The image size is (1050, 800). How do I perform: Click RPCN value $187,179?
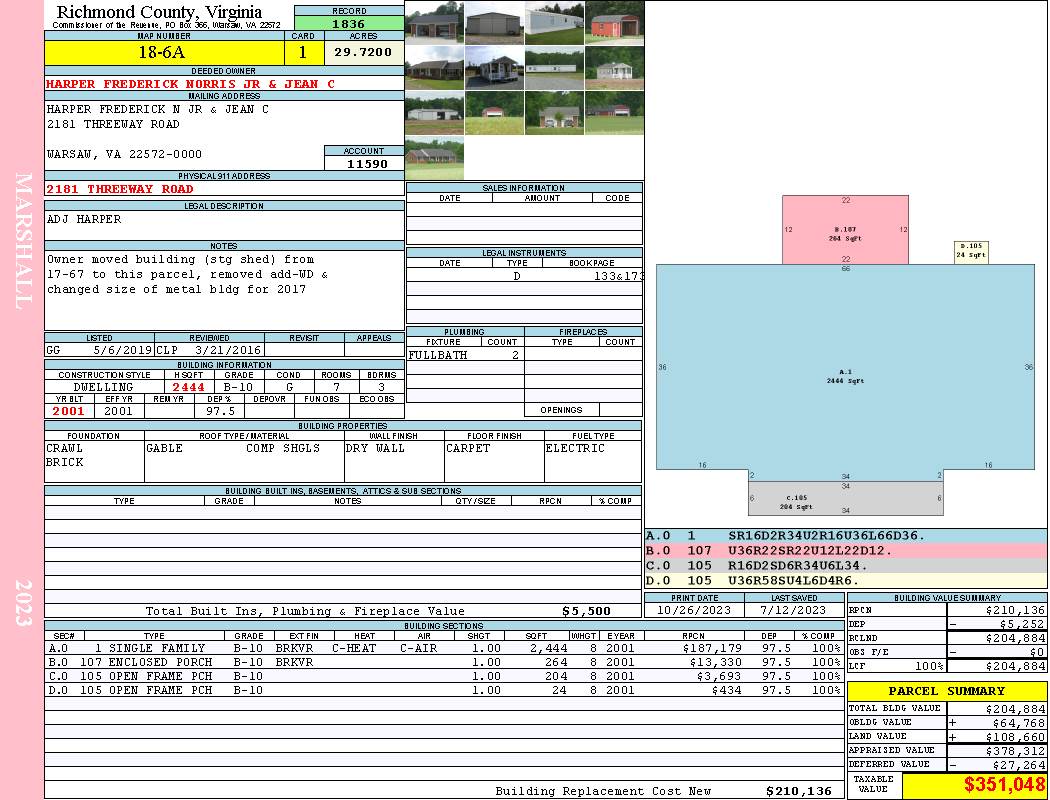tap(712, 648)
